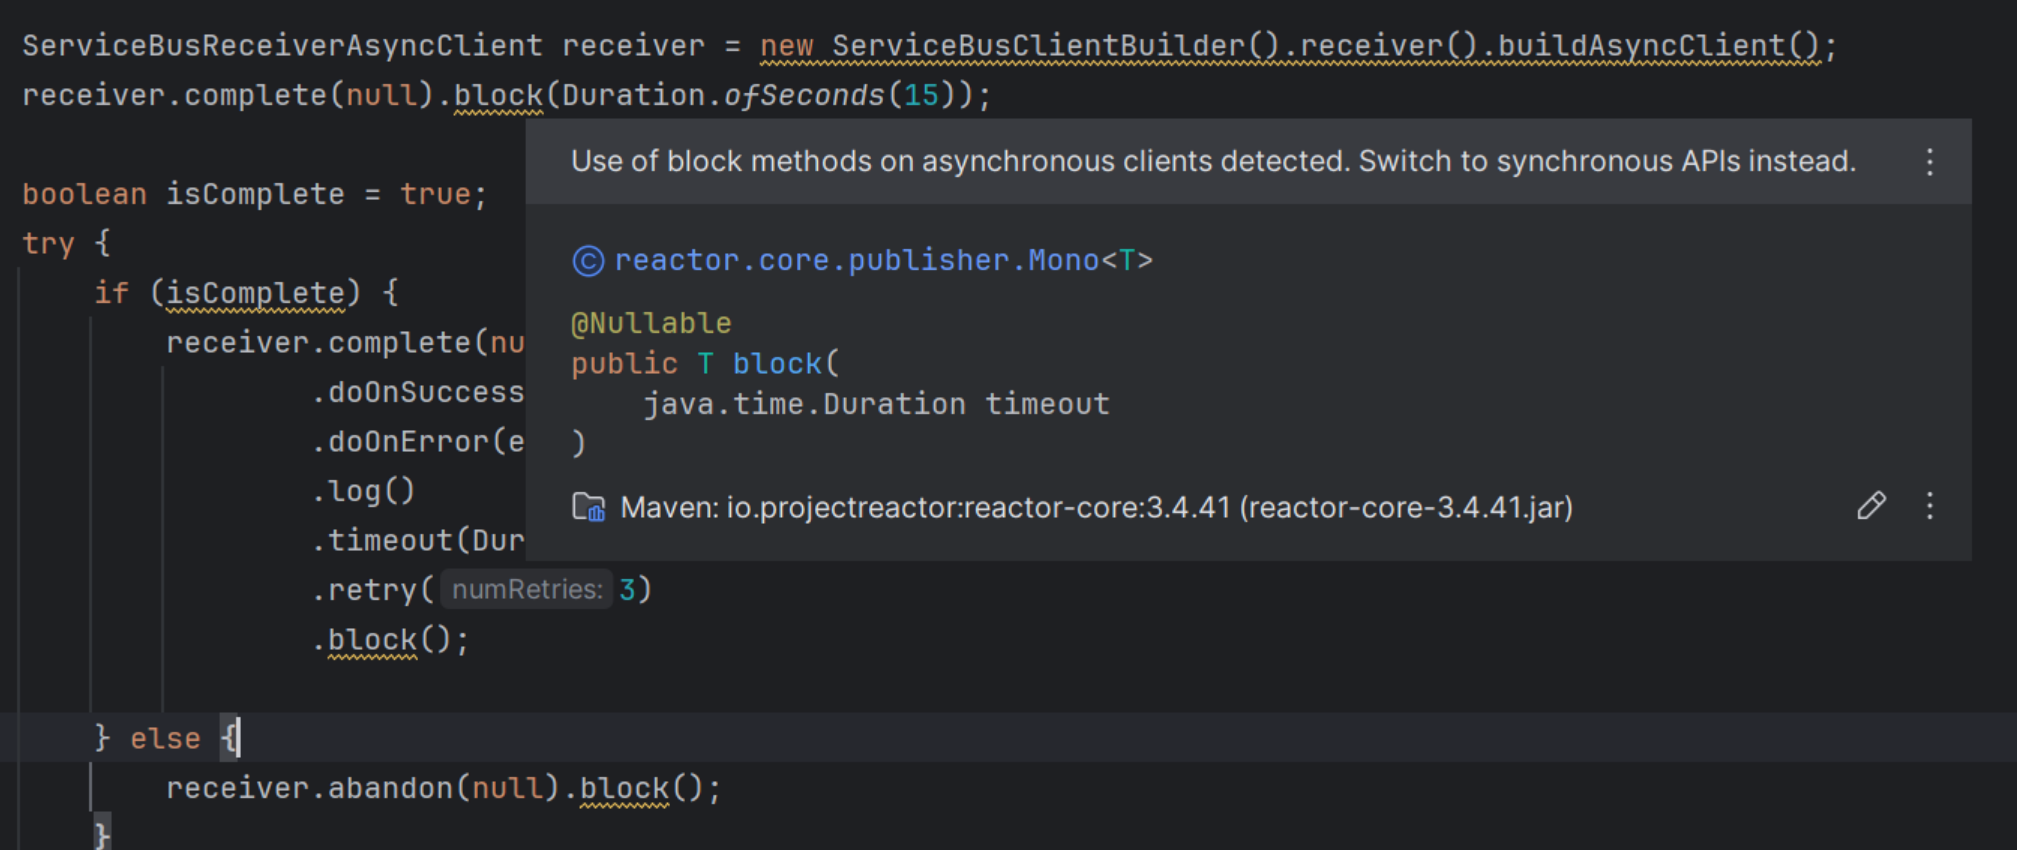
Task: Click the pencil edit icon in documentation popup
Action: 1871,506
